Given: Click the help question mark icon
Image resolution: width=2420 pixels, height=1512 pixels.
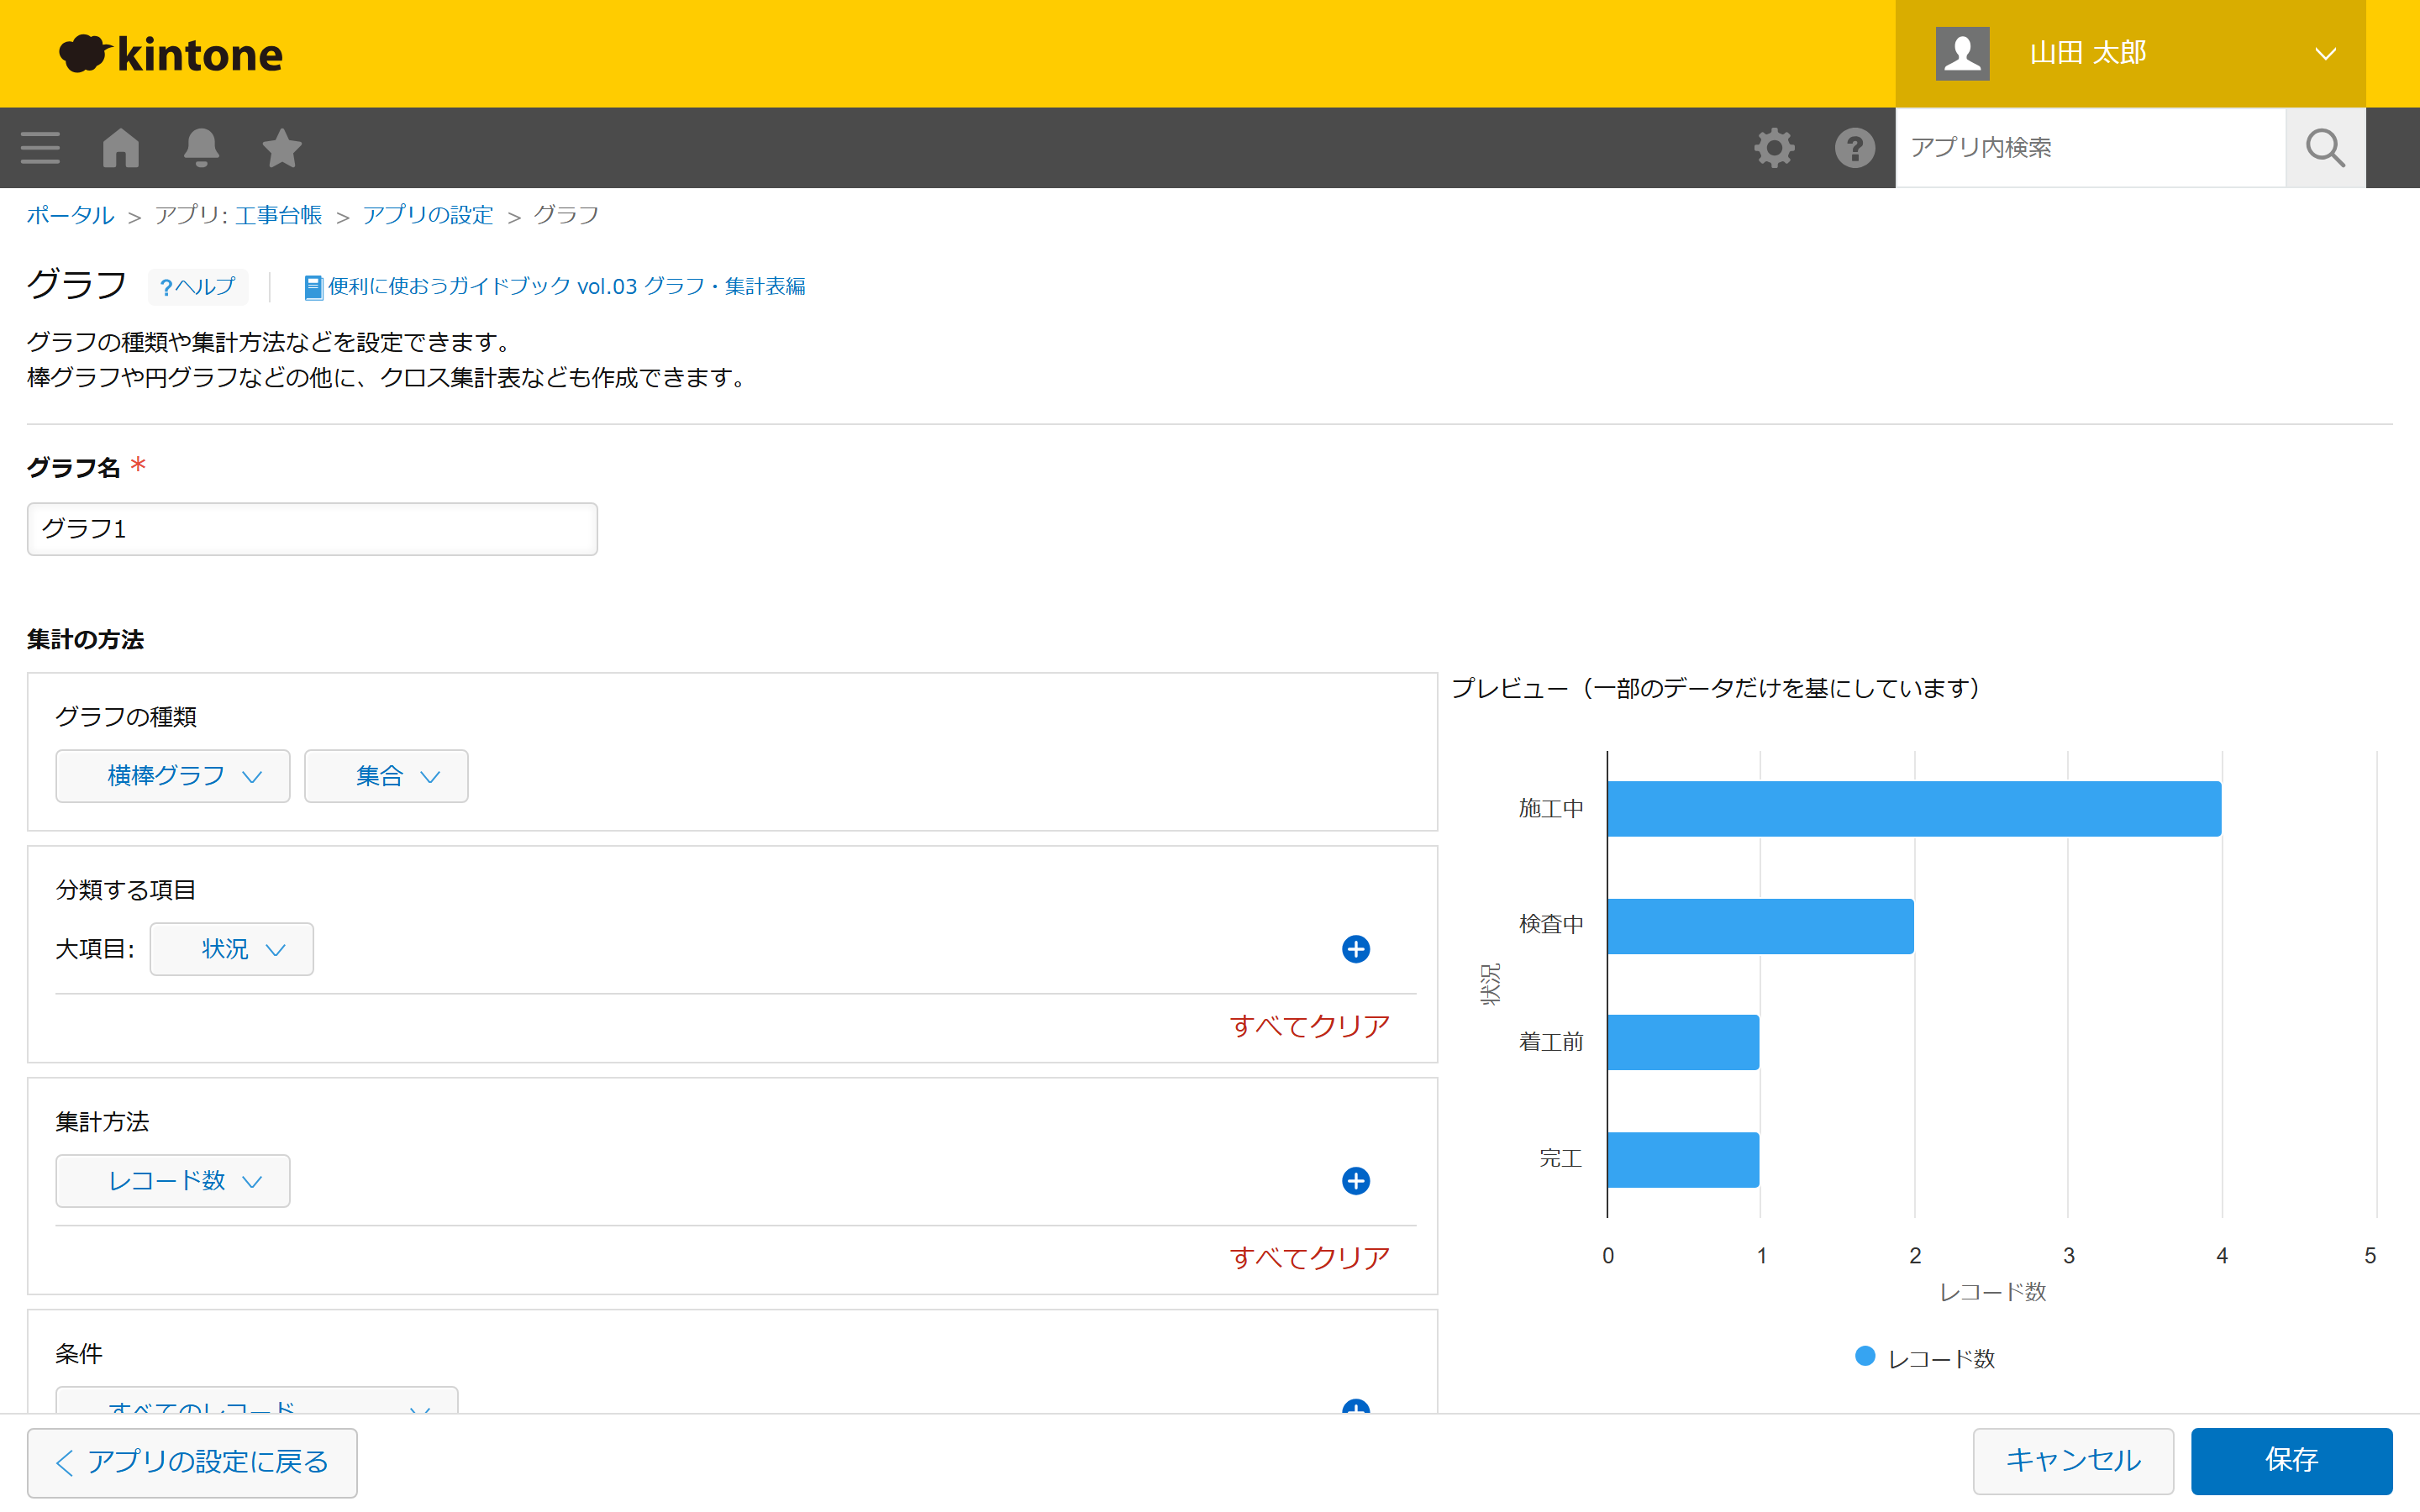Looking at the screenshot, I should 1855,148.
